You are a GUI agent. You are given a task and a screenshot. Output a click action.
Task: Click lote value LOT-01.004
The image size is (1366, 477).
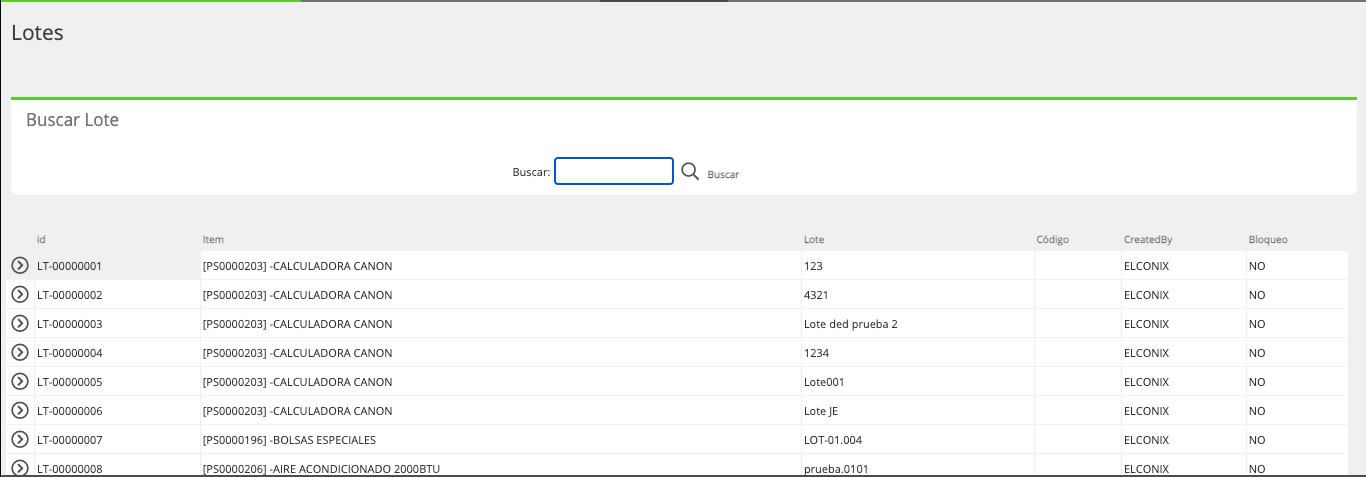click(x=832, y=440)
